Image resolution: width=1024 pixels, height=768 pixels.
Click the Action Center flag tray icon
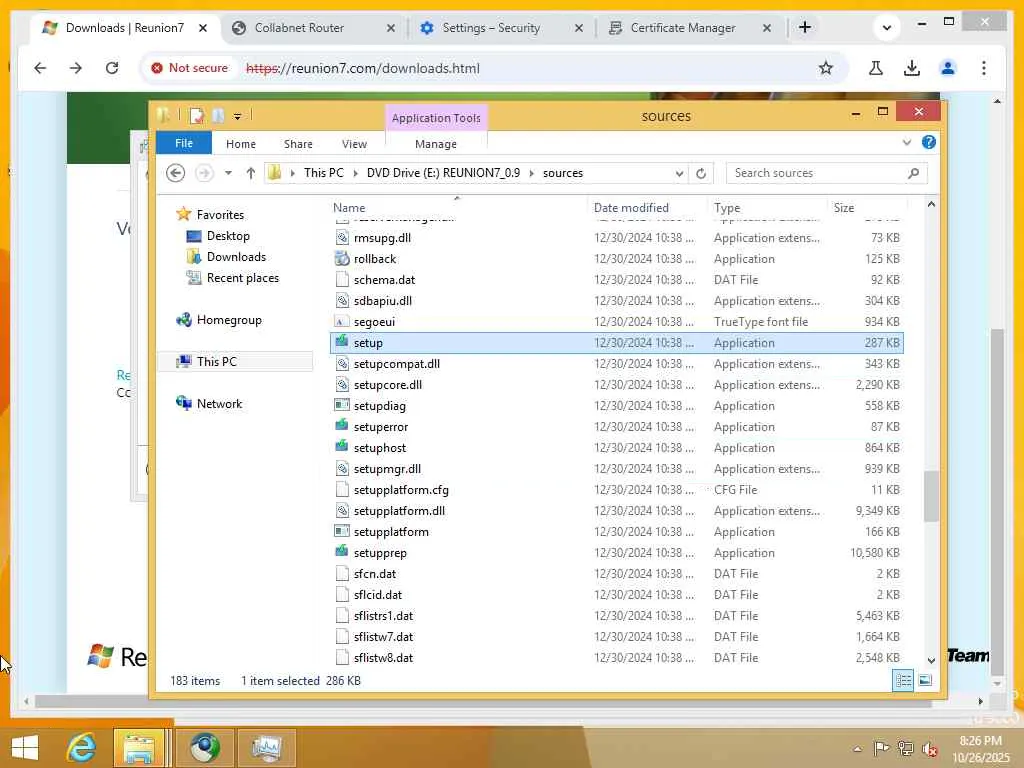pos(881,748)
